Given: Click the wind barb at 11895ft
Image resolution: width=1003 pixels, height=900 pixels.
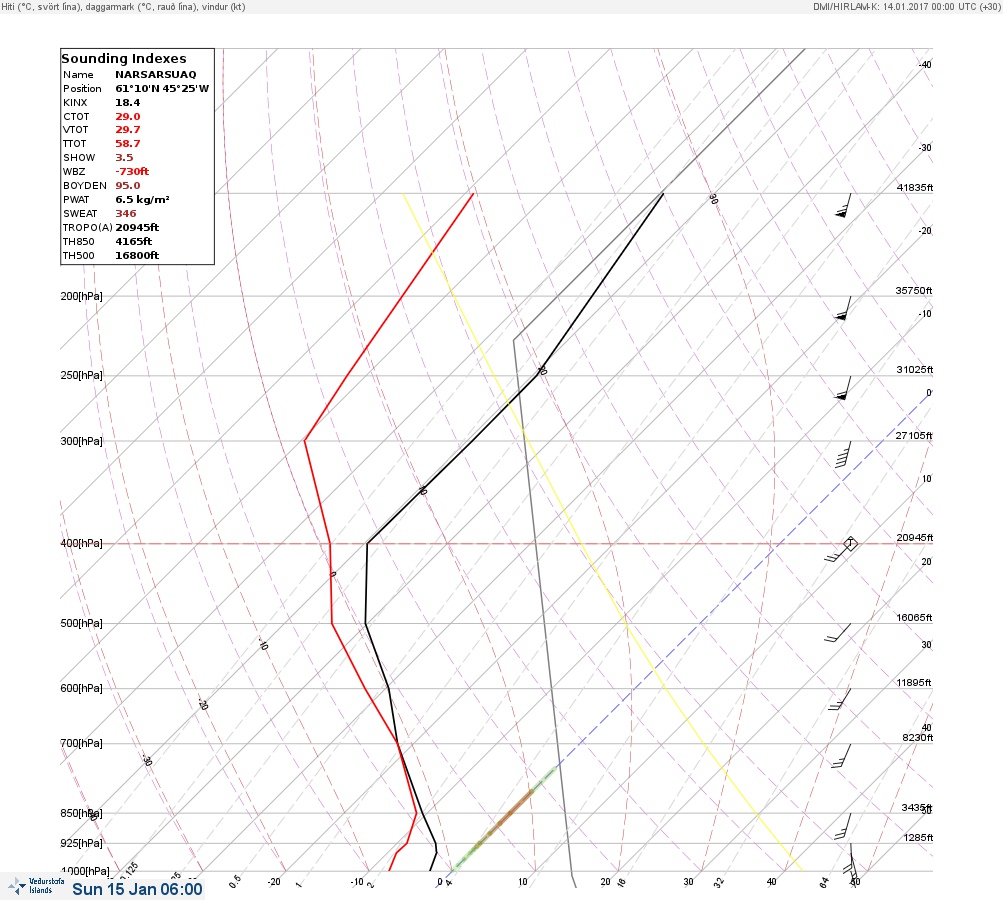Looking at the screenshot, I should (x=840, y=699).
